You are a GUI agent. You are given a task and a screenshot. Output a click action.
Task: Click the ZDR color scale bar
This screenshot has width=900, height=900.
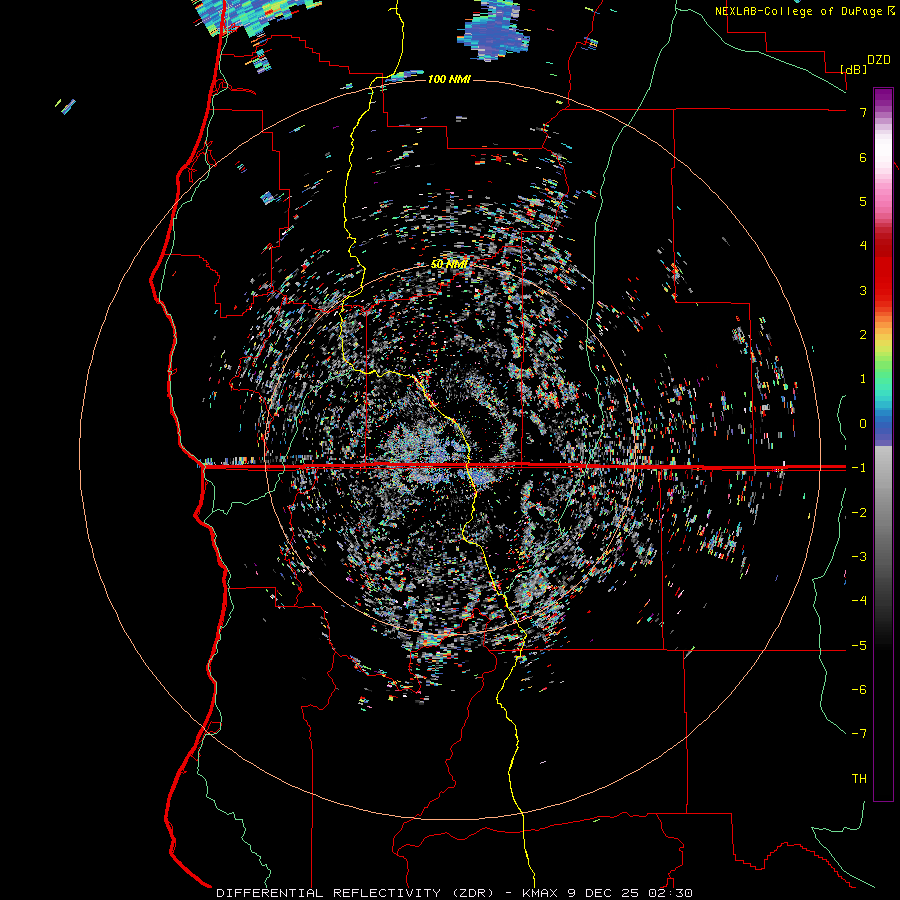click(883, 444)
